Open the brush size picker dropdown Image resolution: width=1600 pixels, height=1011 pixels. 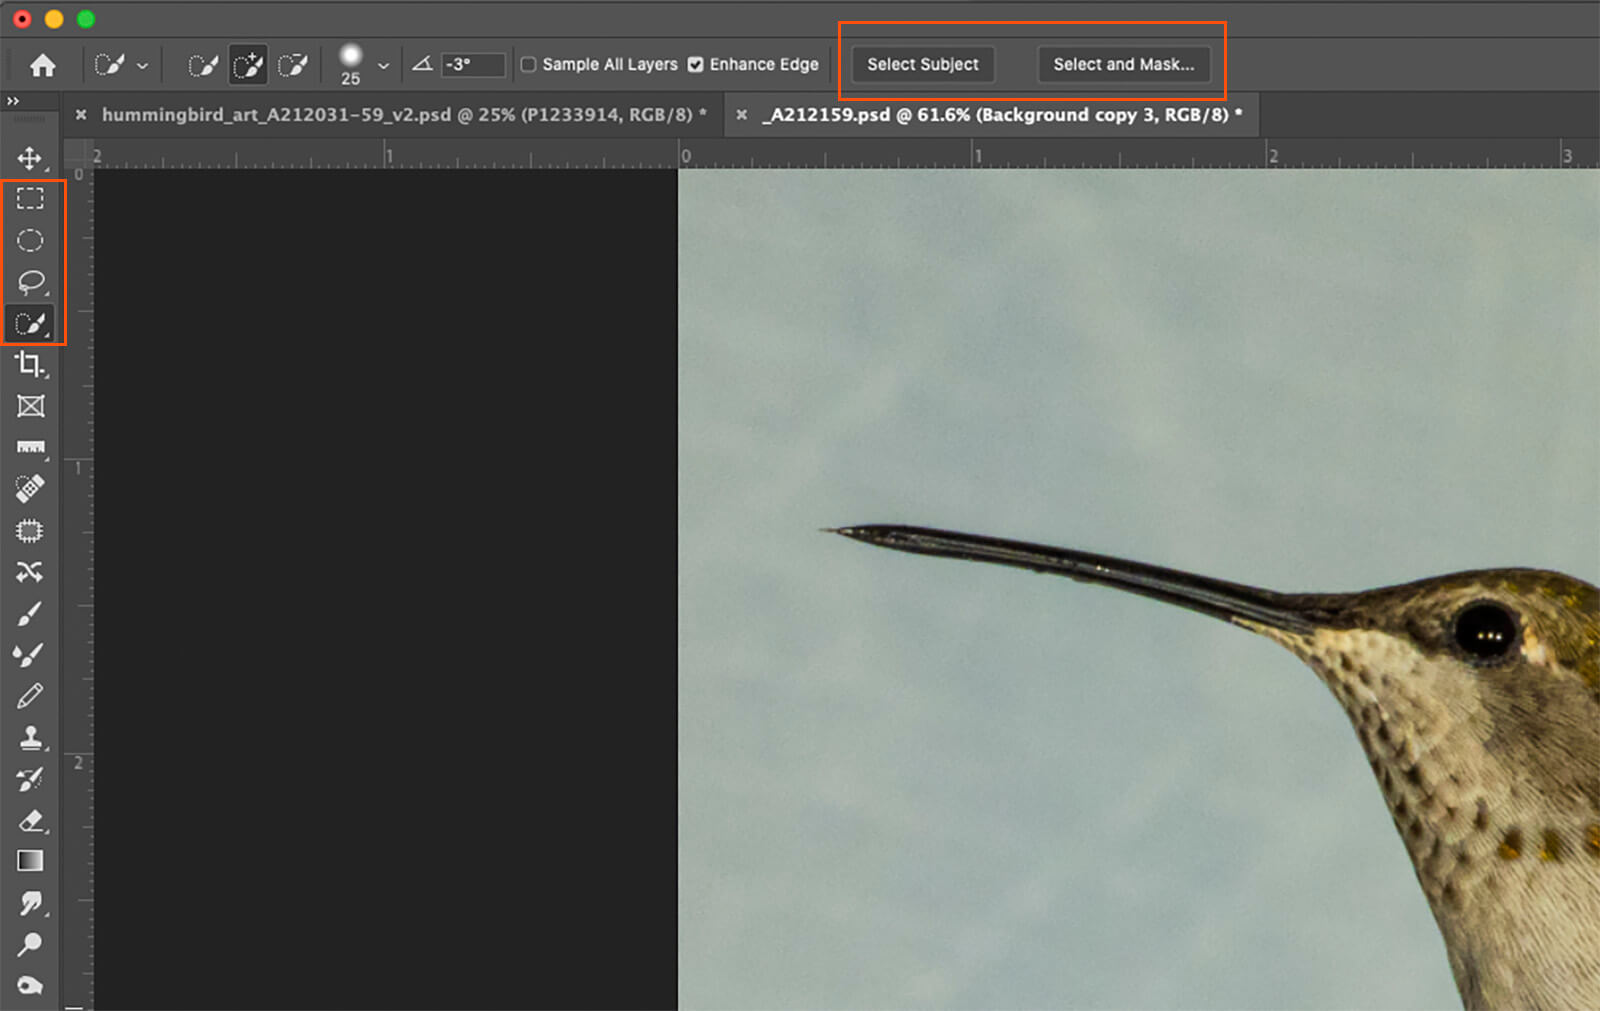[x=383, y=66]
